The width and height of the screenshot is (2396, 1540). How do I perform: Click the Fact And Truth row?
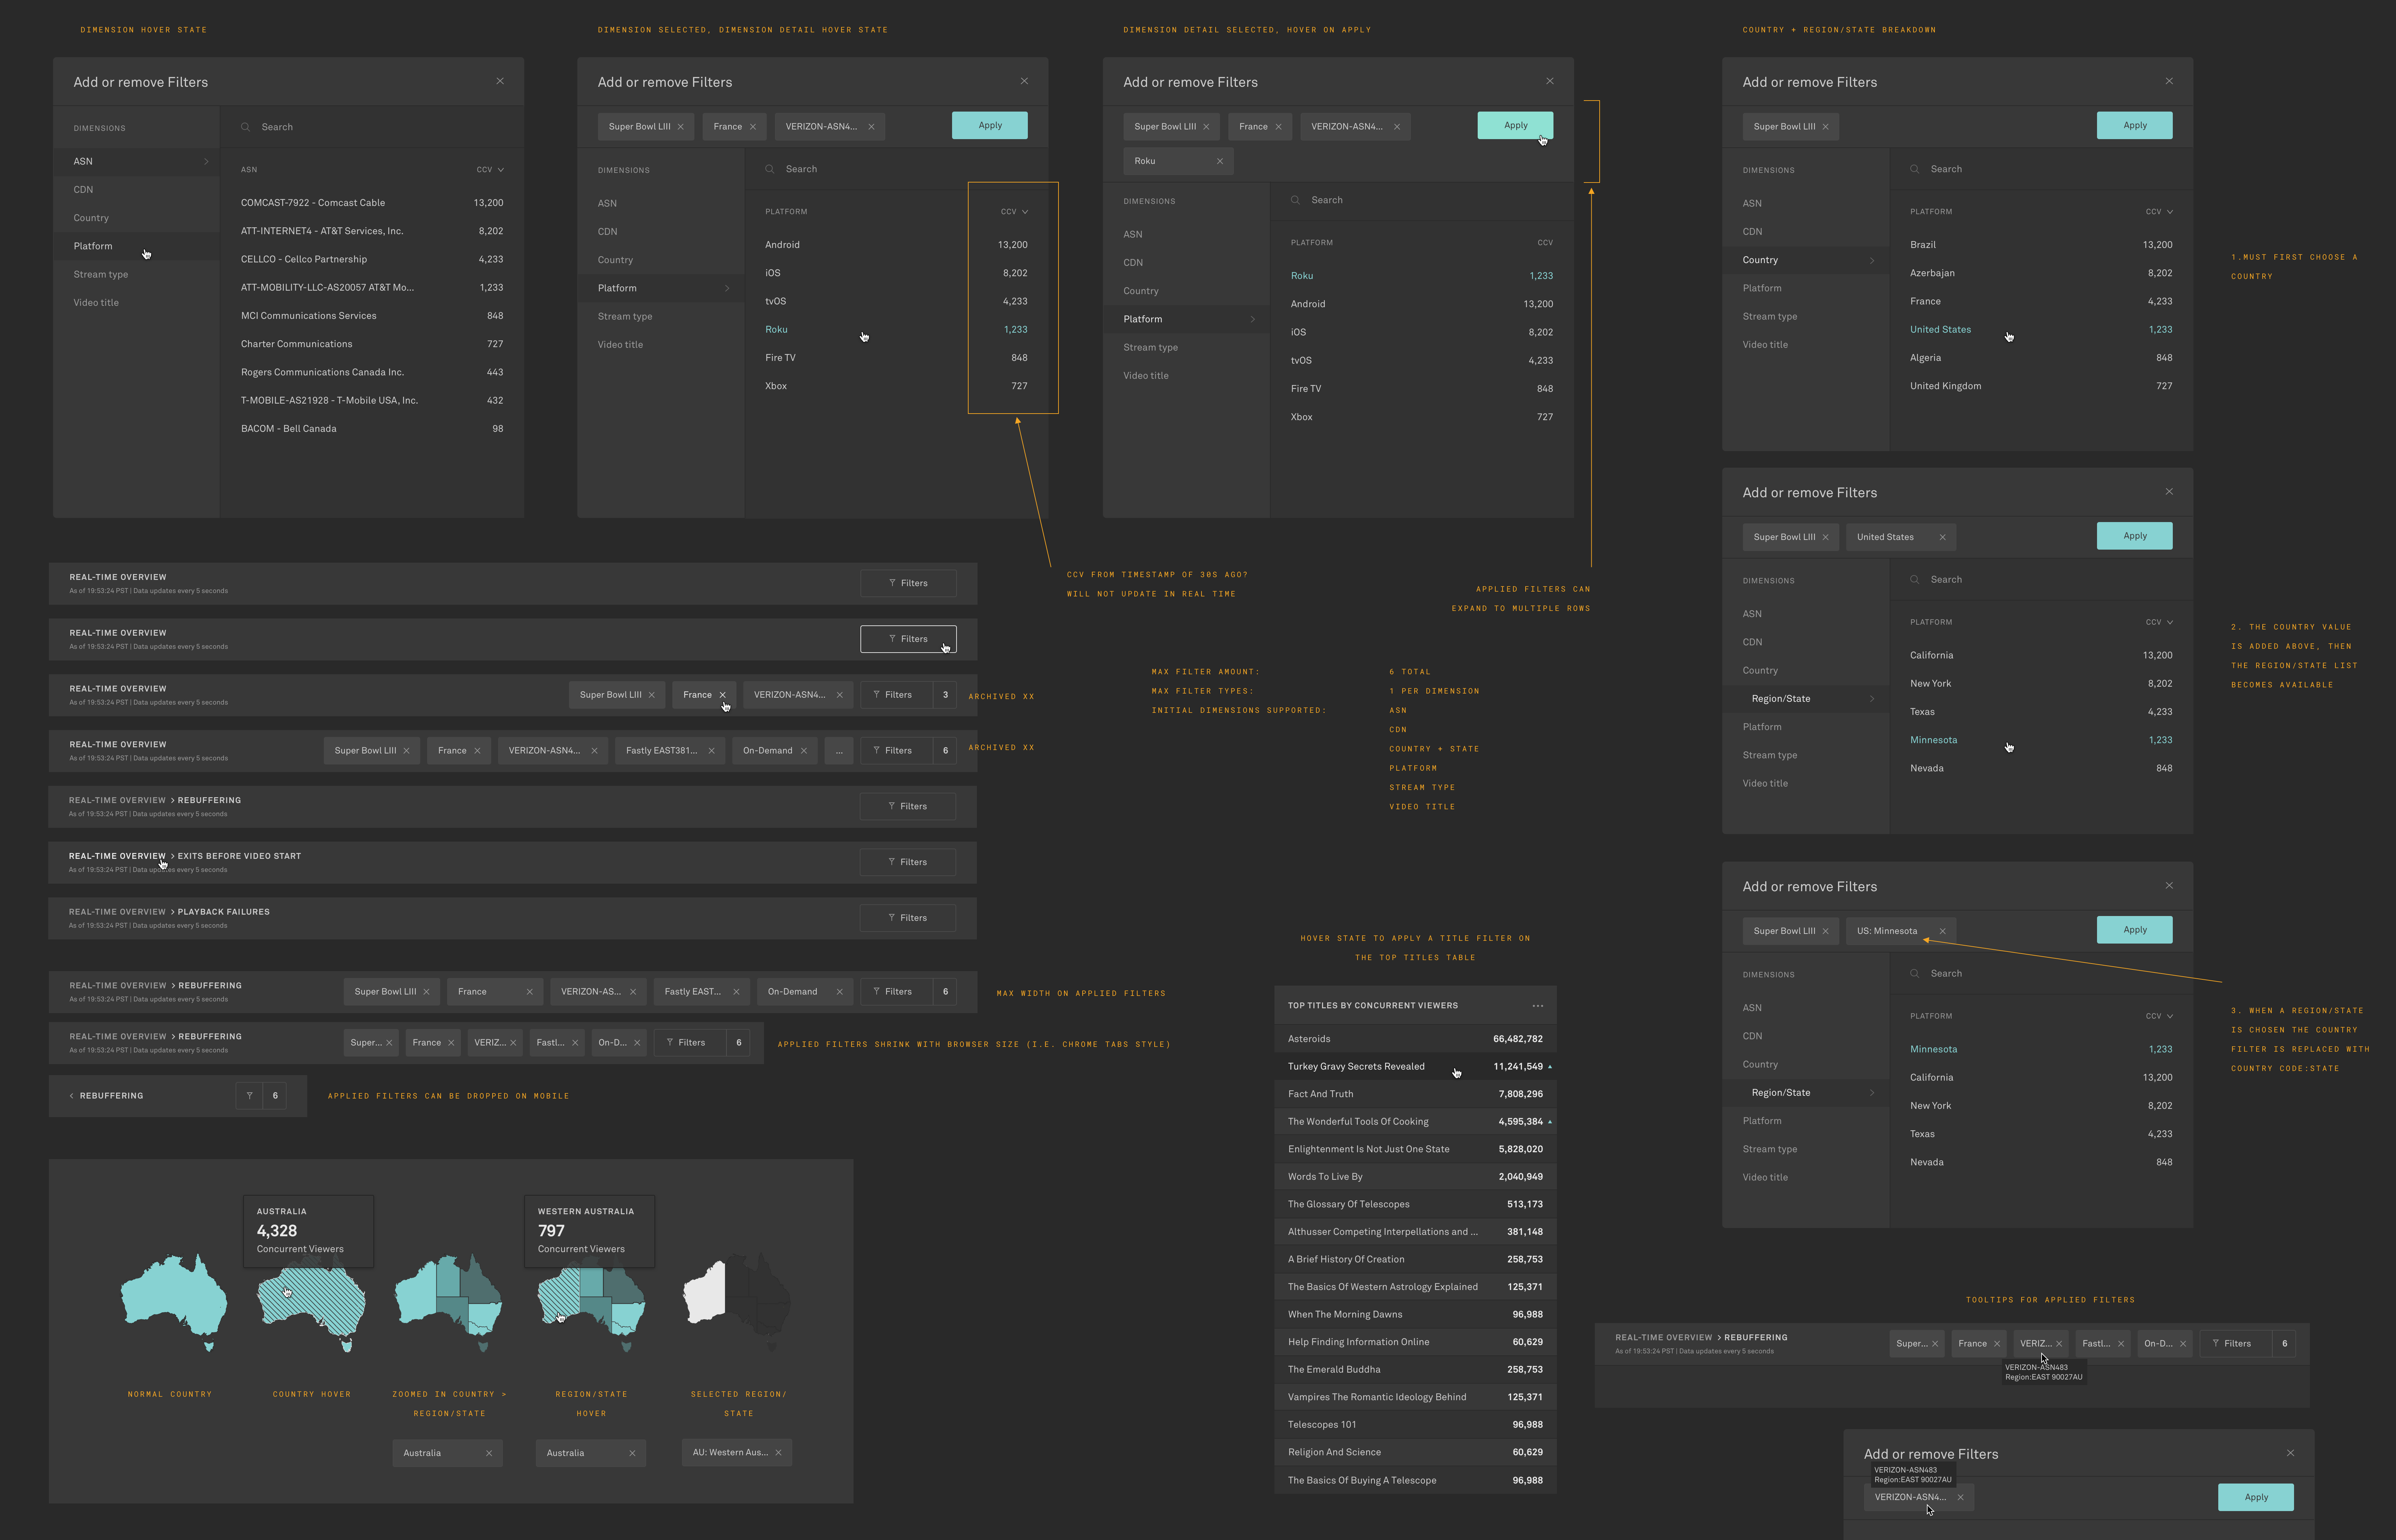click(x=1415, y=1094)
